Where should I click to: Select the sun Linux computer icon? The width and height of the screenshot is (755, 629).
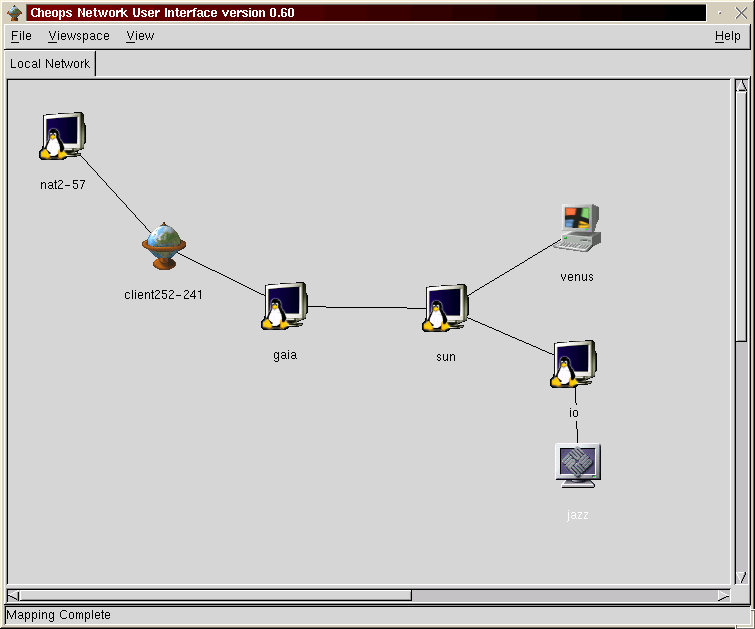click(x=445, y=308)
